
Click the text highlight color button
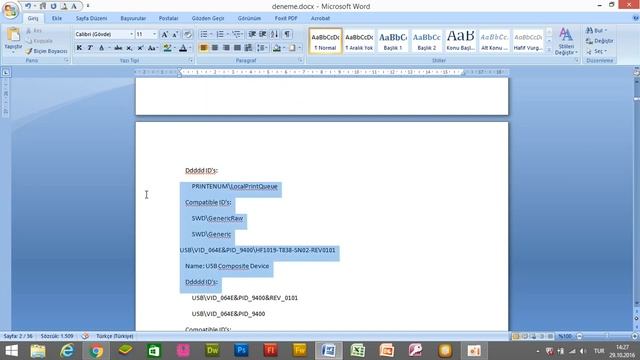167,48
